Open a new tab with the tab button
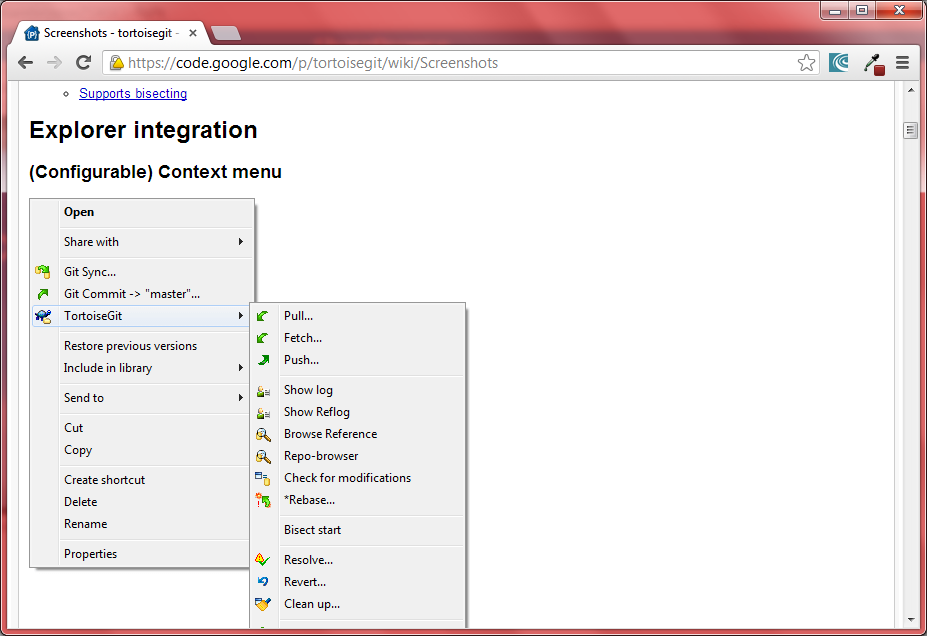 pyautogui.click(x=226, y=33)
